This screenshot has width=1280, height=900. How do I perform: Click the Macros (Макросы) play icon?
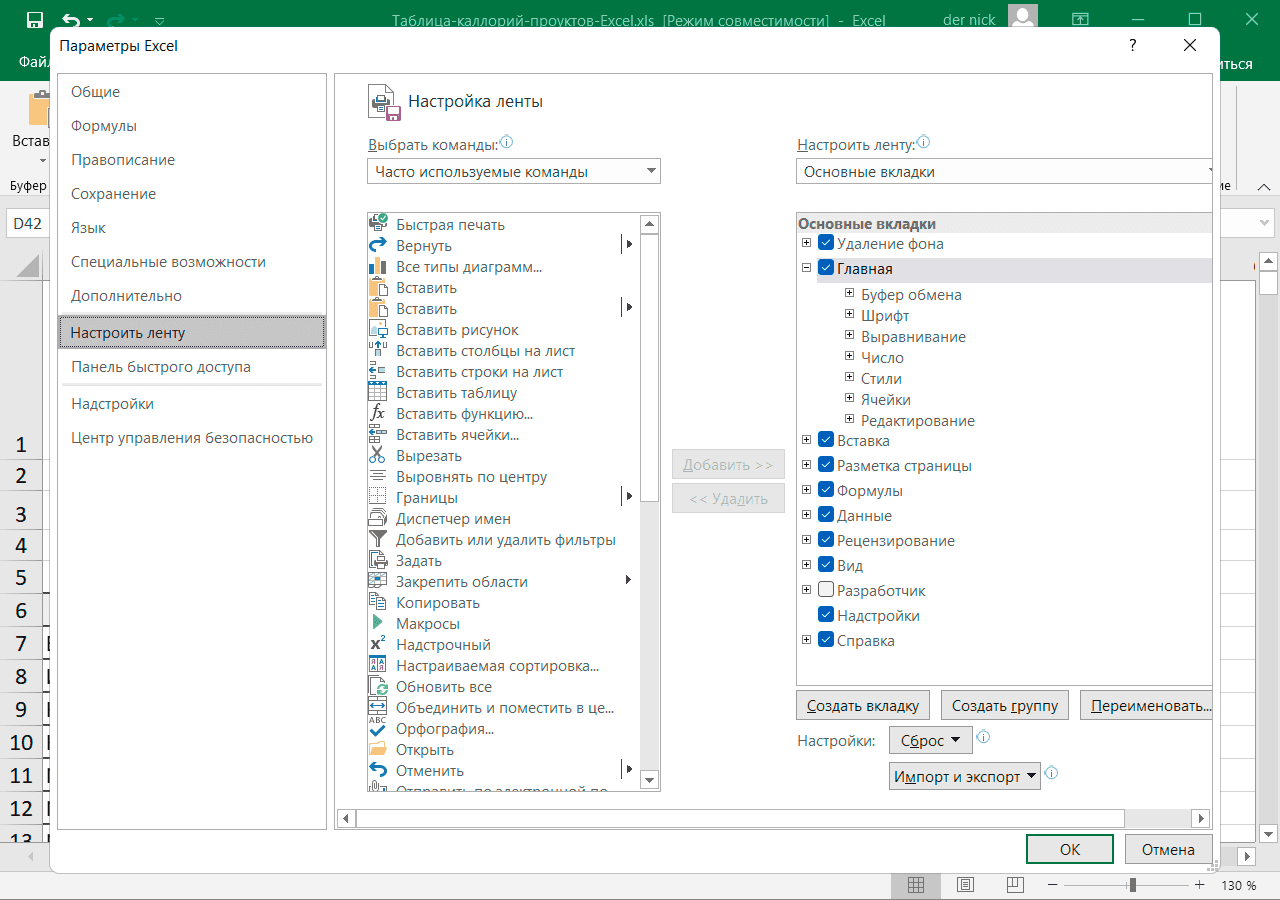[378, 623]
